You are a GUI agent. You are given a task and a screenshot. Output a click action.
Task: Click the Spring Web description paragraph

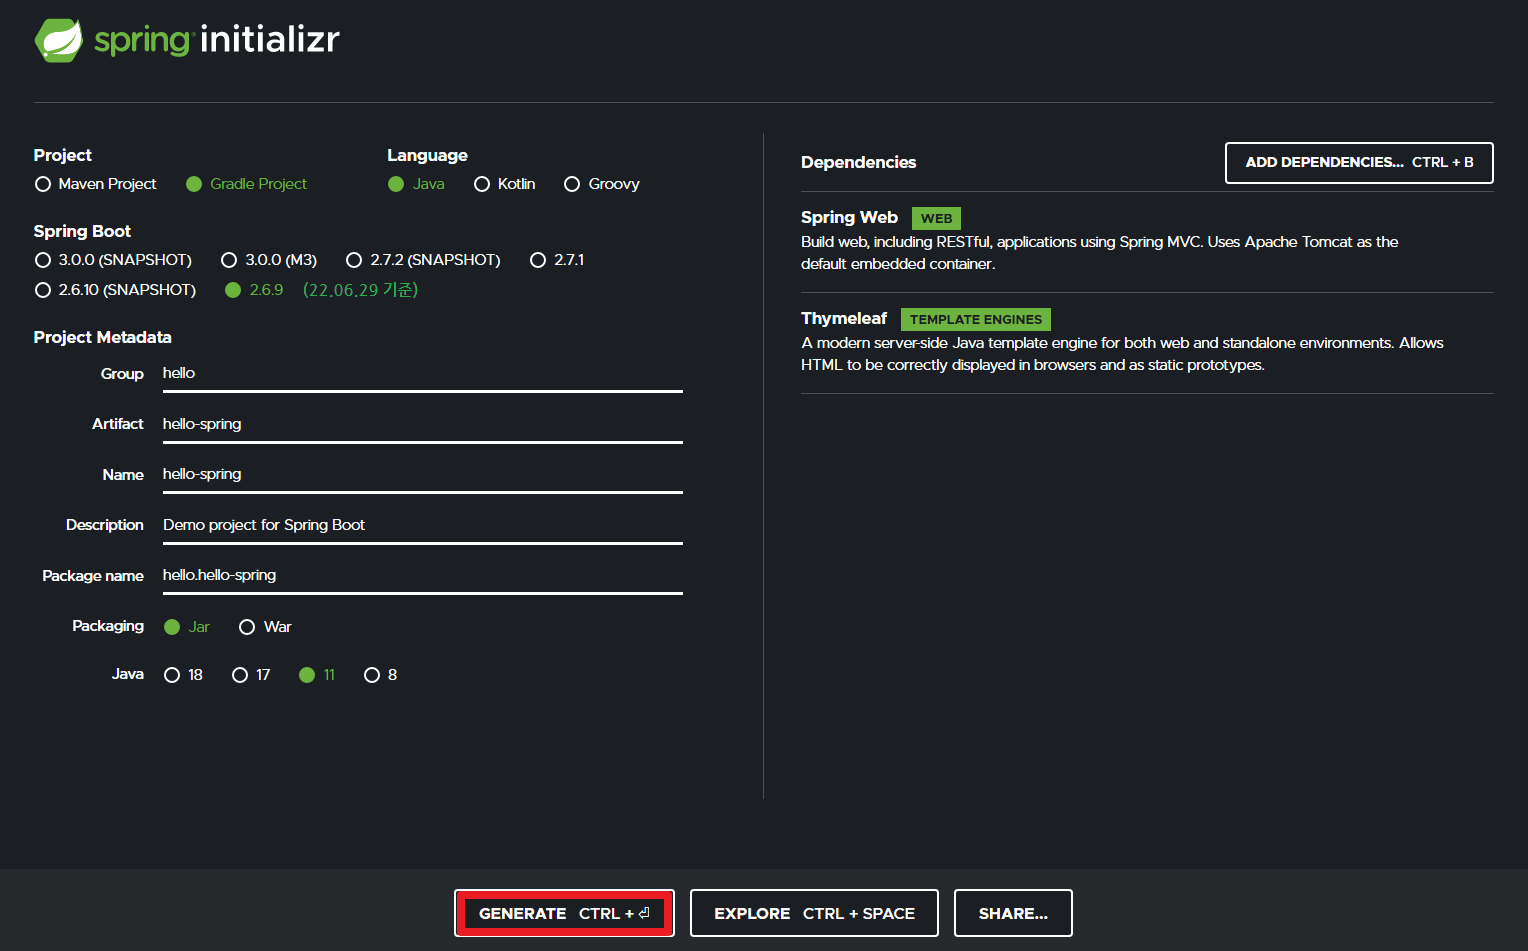click(x=1100, y=253)
